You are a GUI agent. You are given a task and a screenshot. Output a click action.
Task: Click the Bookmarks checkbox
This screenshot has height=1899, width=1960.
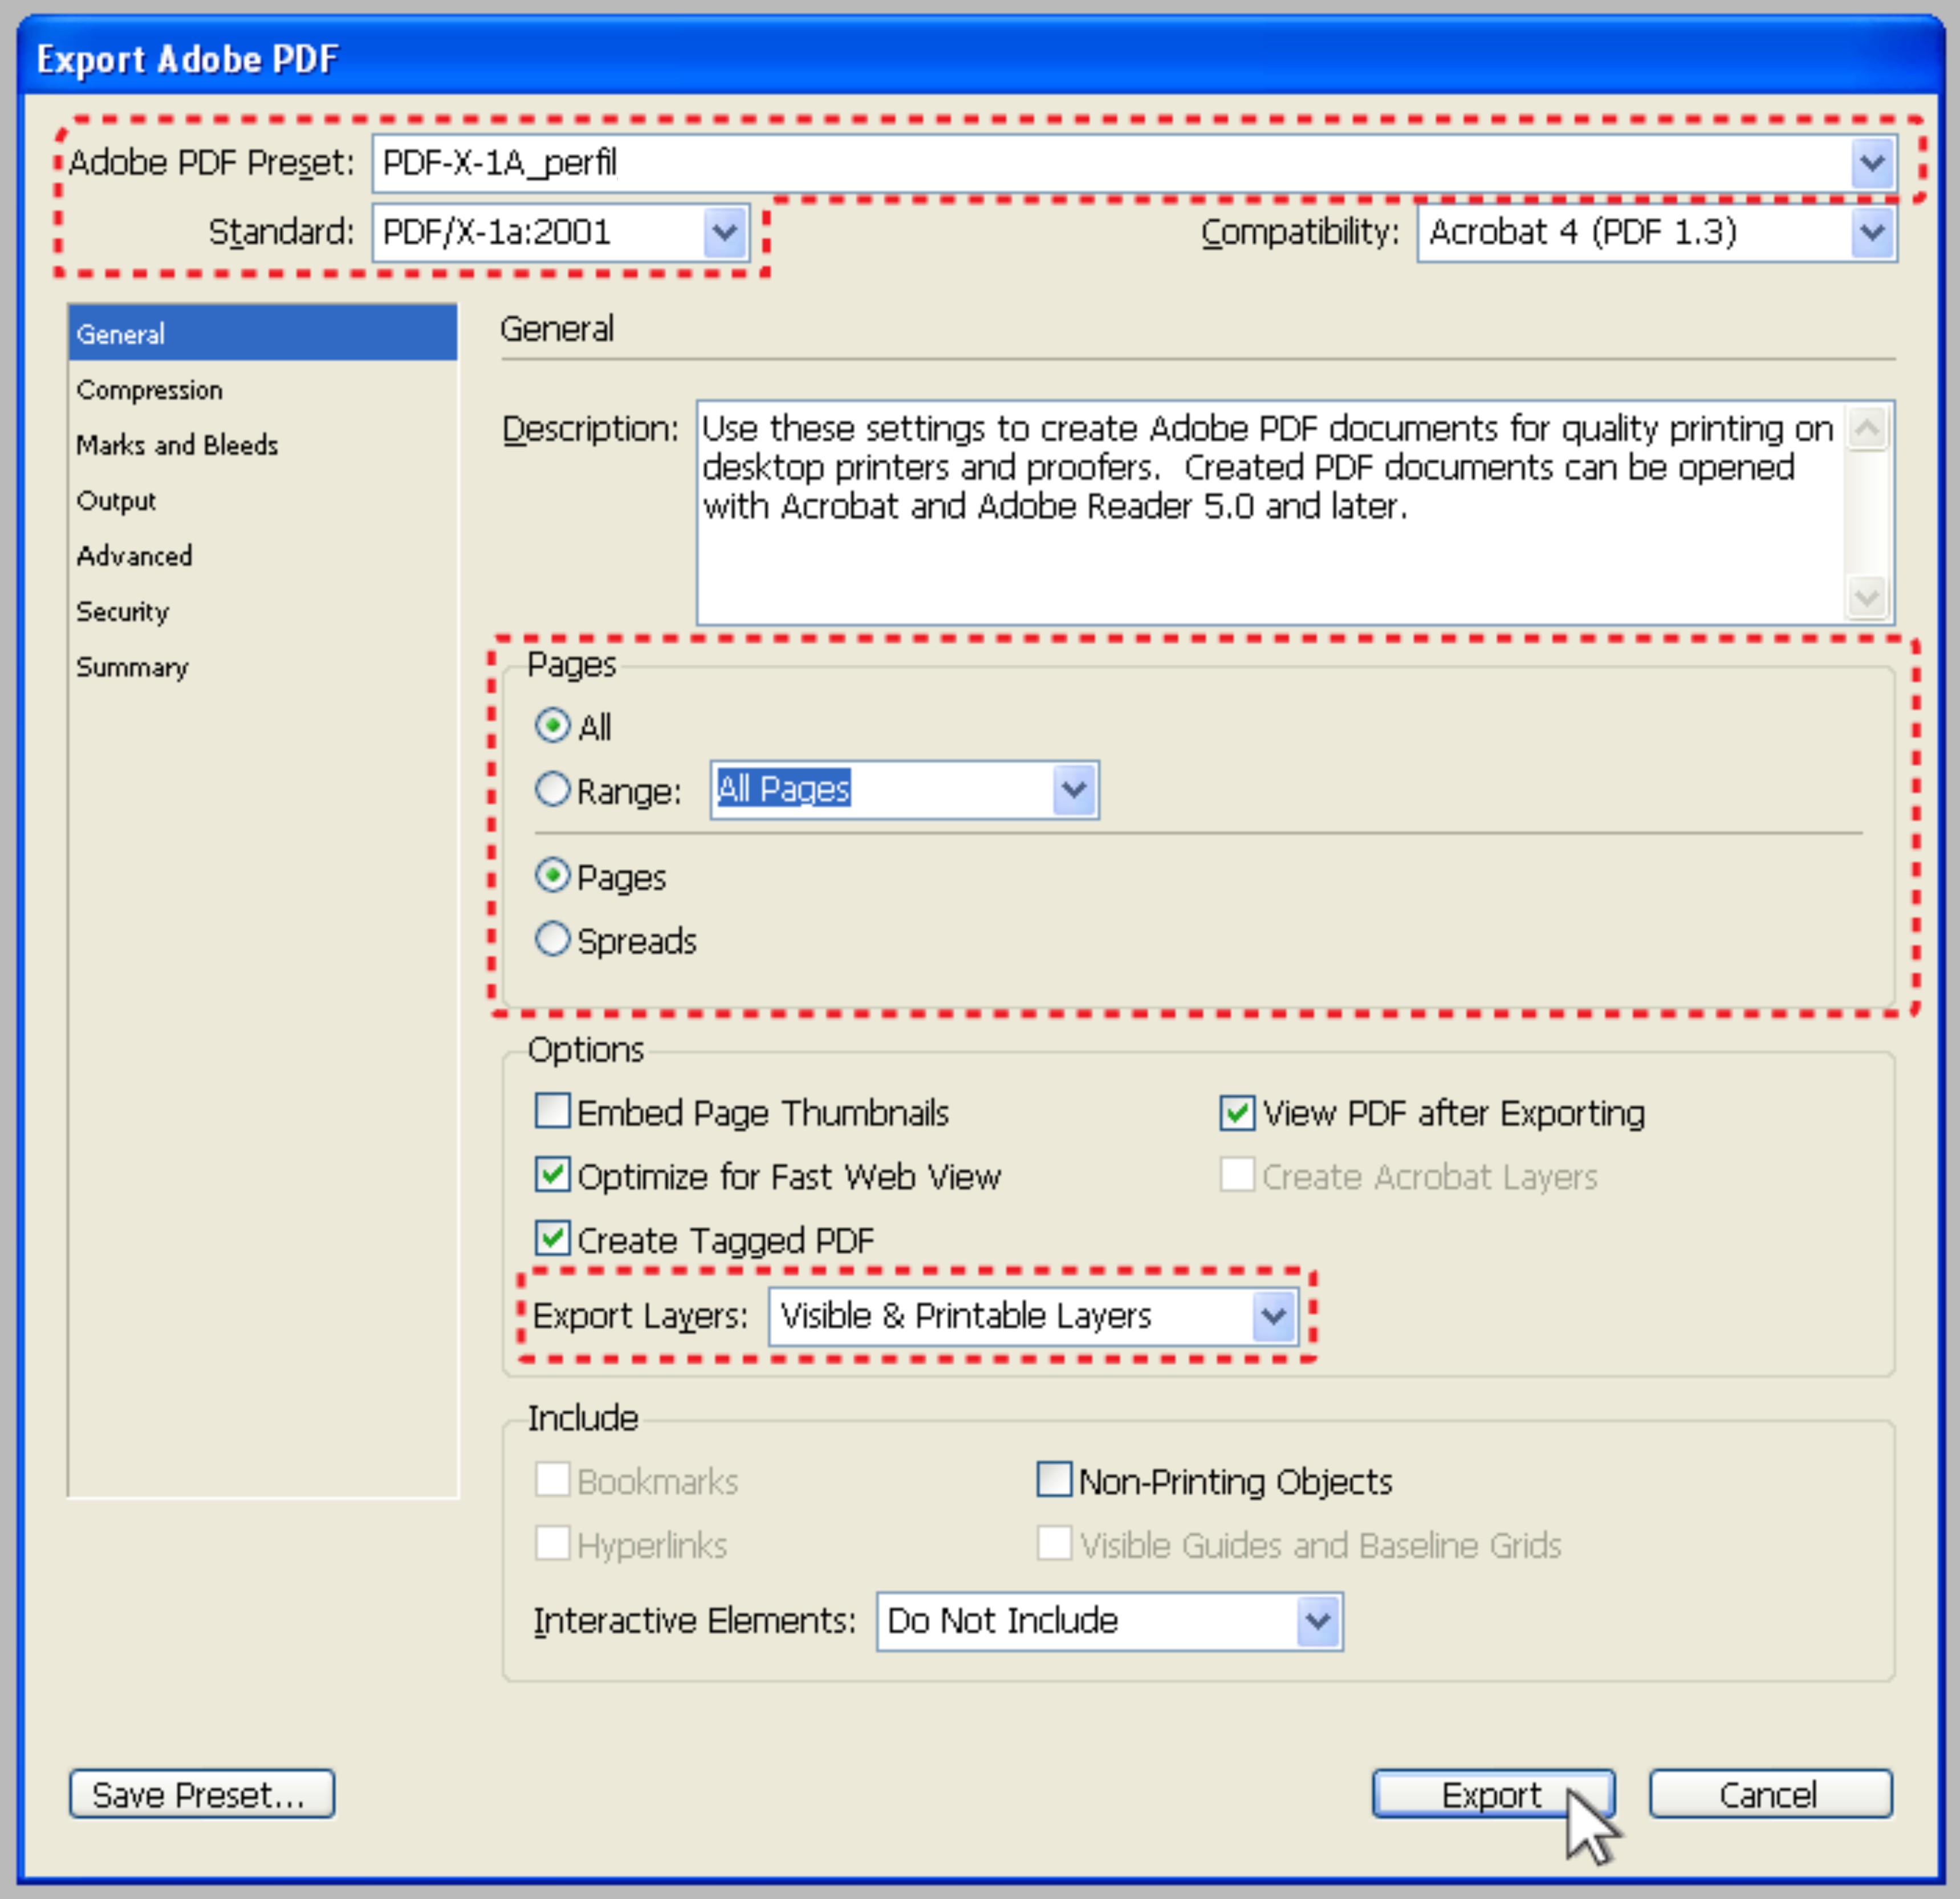552,1479
